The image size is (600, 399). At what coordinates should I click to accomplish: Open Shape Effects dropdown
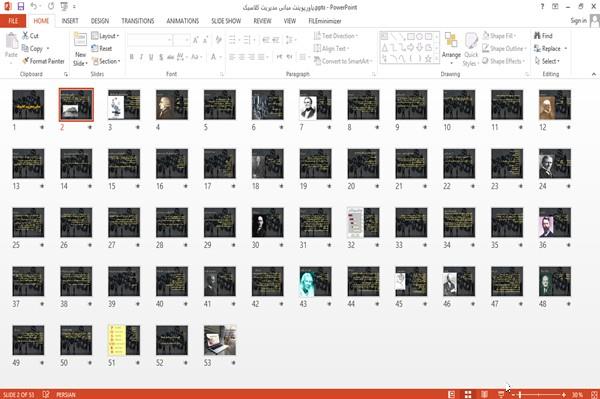pyautogui.click(x=504, y=61)
